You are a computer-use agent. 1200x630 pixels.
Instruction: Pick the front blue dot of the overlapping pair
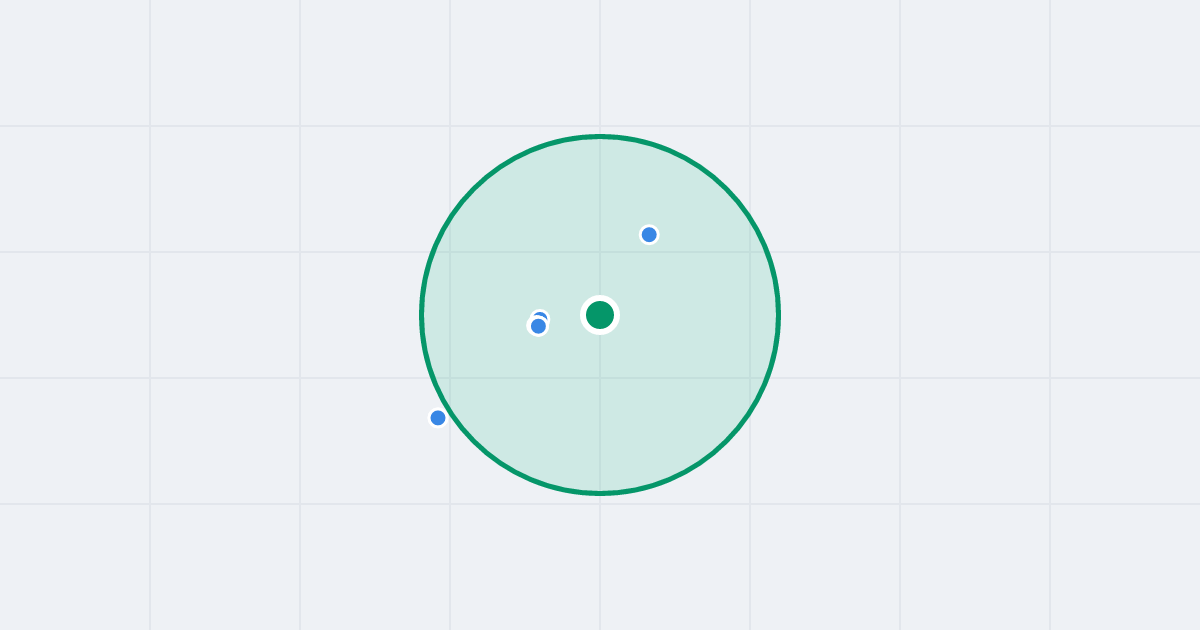(538, 326)
